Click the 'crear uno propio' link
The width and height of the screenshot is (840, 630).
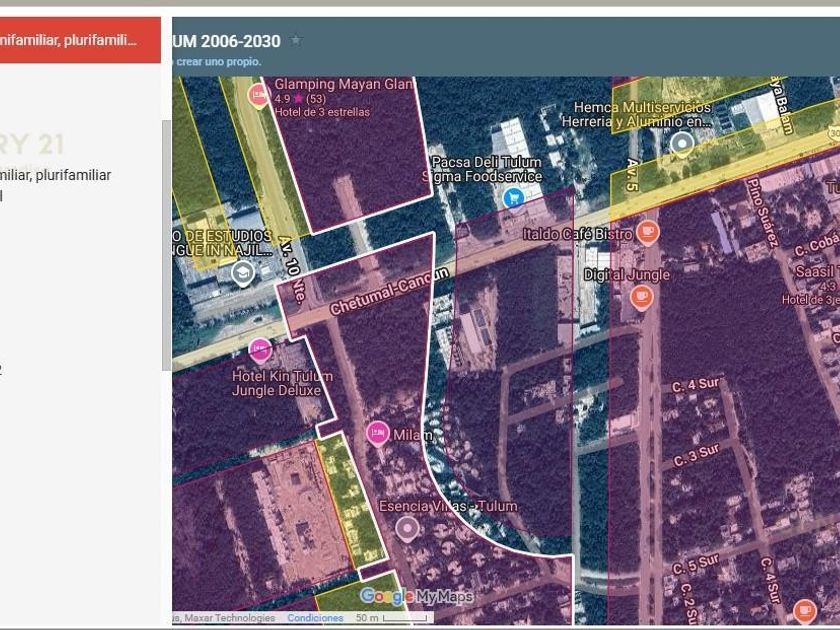pyautogui.click(x=219, y=62)
